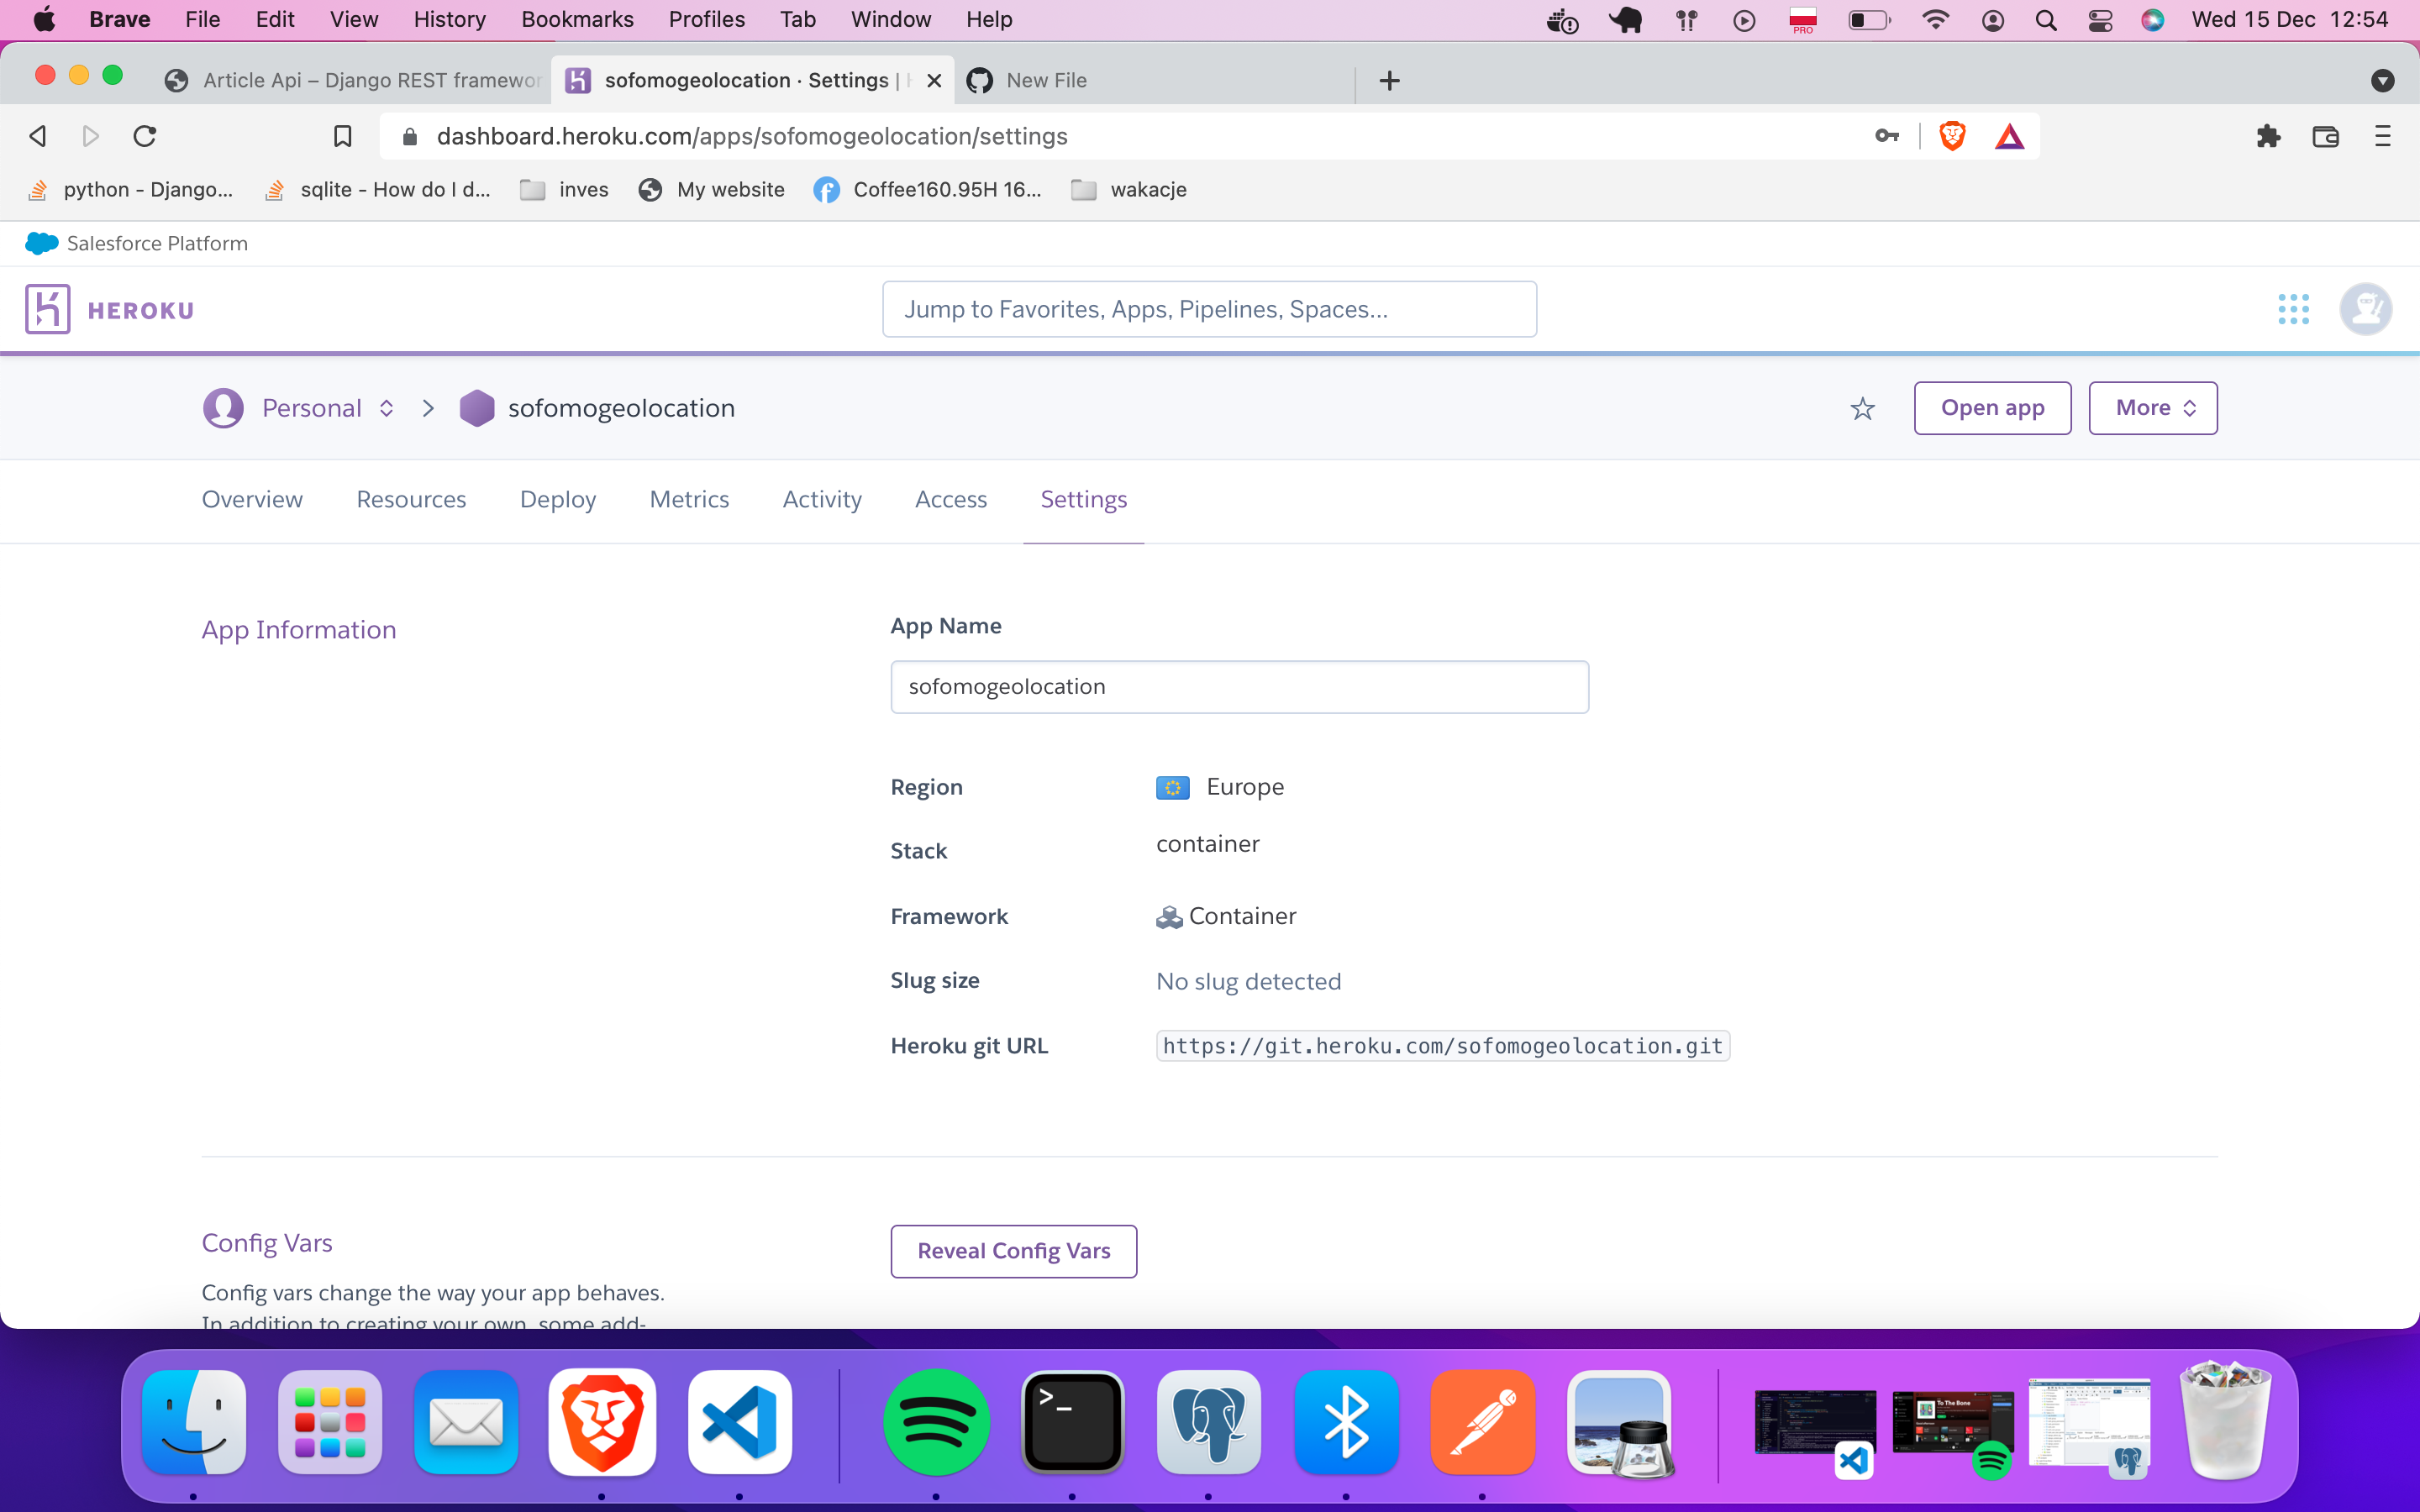Open the browser extensions puzzle icon
The width and height of the screenshot is (2420, 1512).
pos(2268,136)
